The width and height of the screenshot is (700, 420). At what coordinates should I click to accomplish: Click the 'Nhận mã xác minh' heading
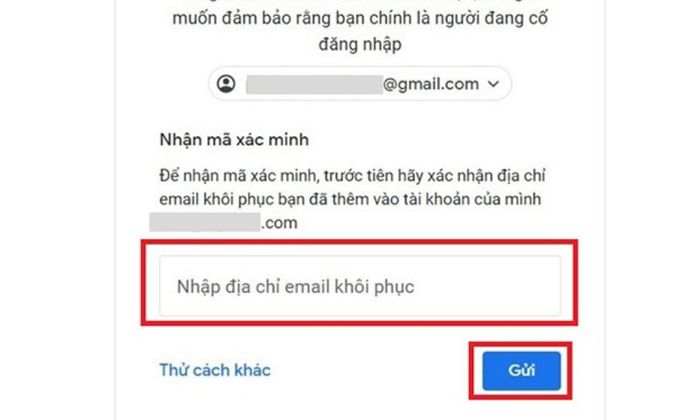[x=234, y=140]
